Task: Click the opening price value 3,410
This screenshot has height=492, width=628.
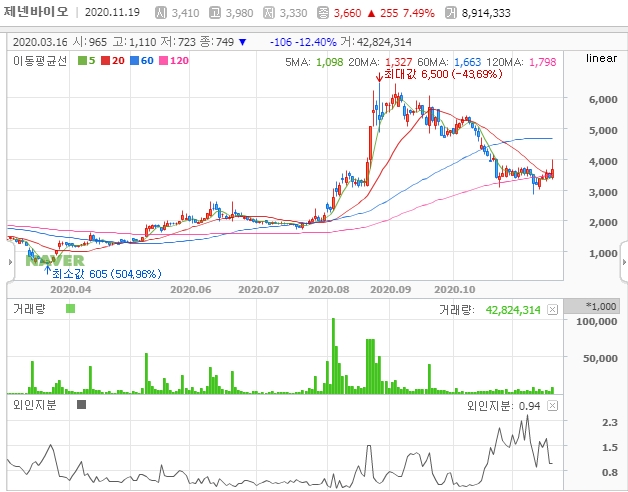Action: (185, 13)
